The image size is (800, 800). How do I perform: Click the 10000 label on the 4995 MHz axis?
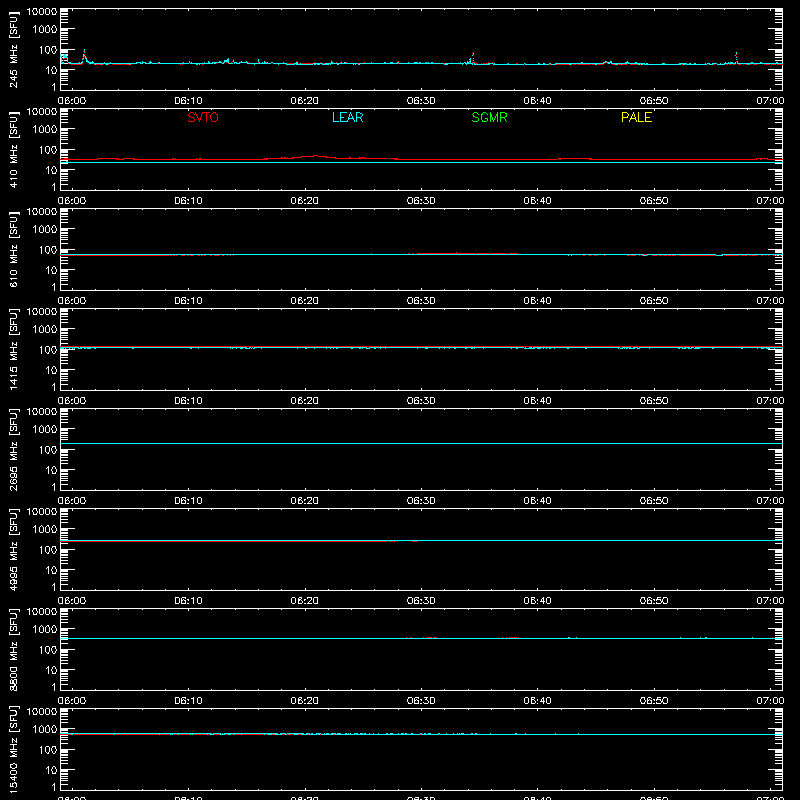pos(42,512)
